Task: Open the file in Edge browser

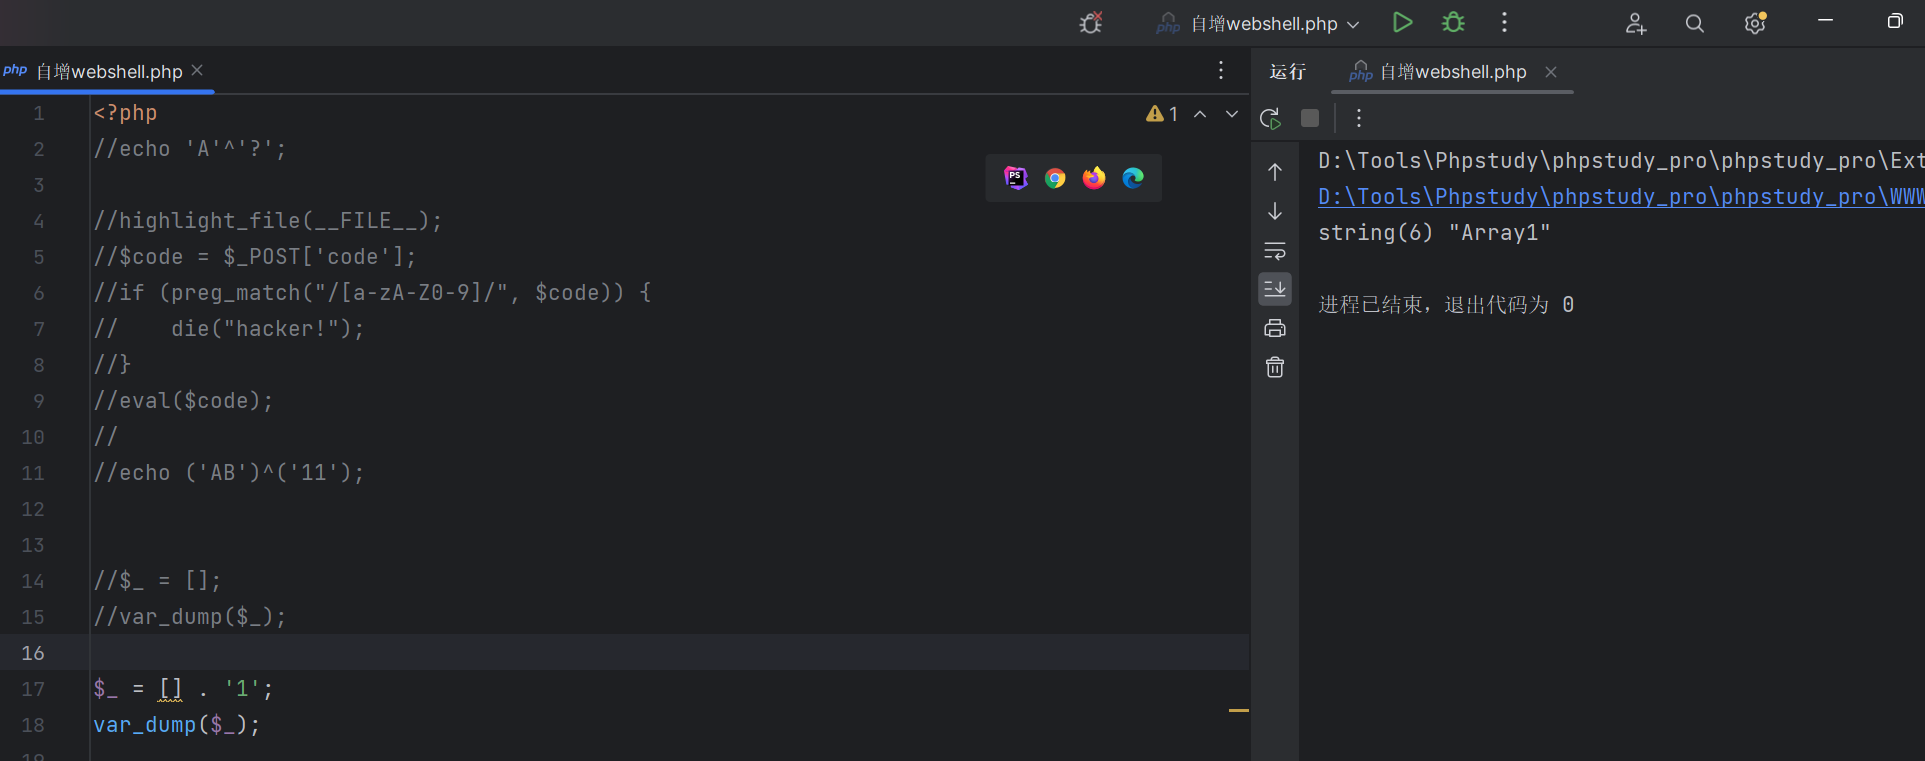Action: (1133, 178)
